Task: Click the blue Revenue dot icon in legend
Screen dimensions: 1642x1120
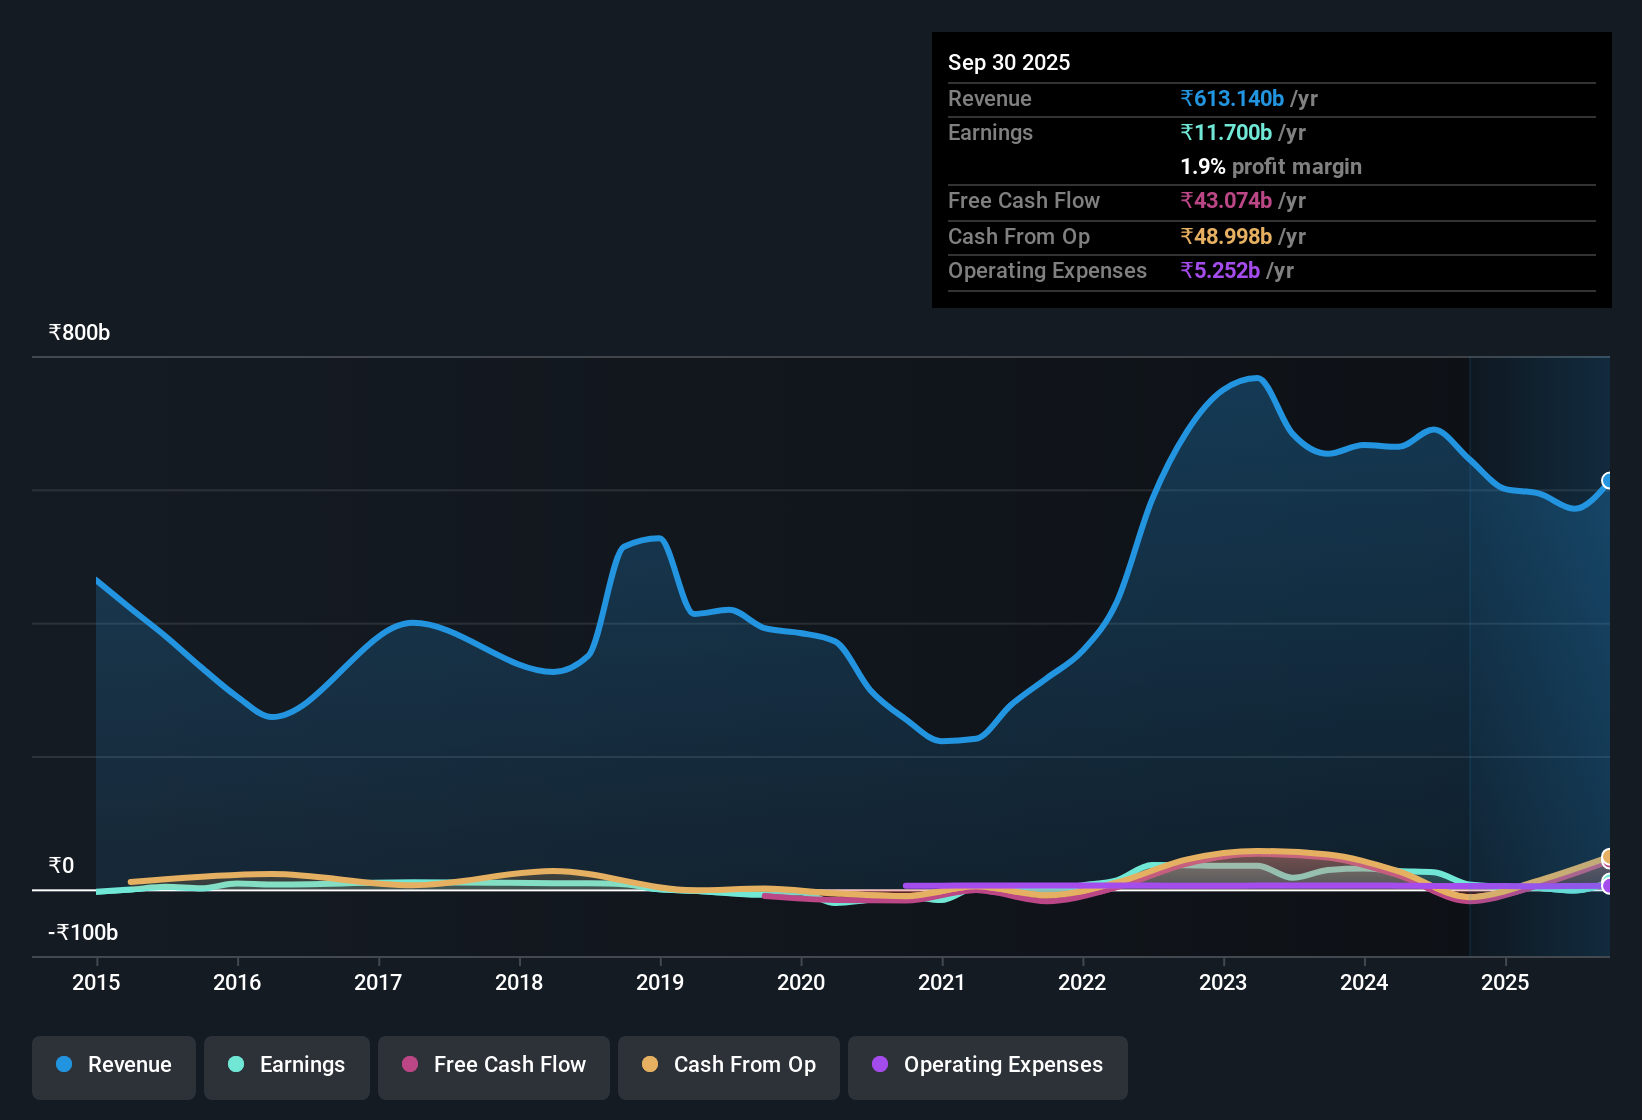Action: pyautogui.click(x=64, y=1065)
